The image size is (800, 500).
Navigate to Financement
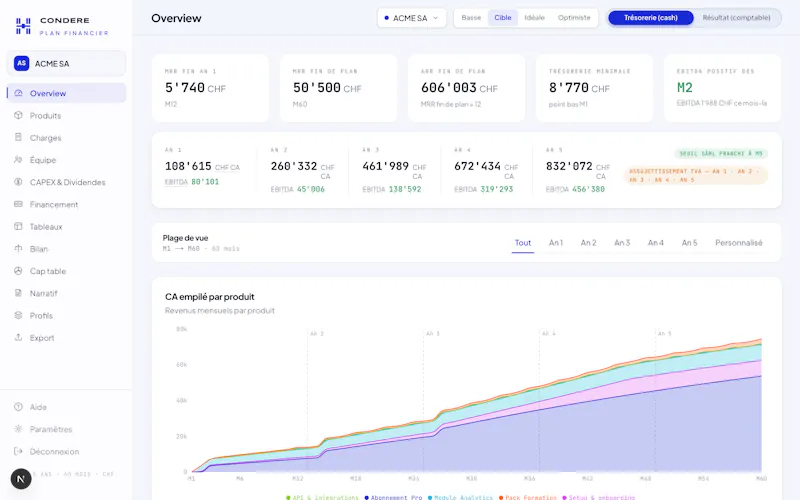coord(66,204)
